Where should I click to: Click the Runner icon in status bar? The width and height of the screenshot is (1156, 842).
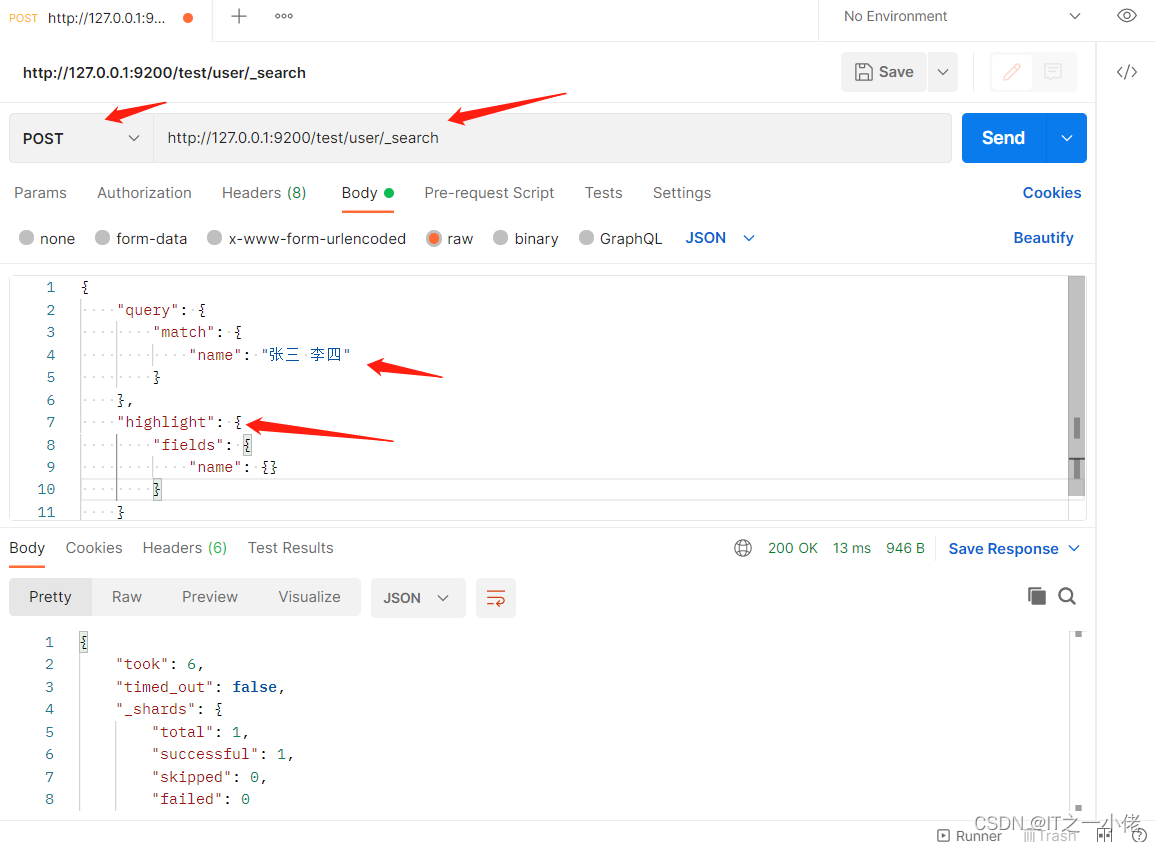(x=943, y=835)
